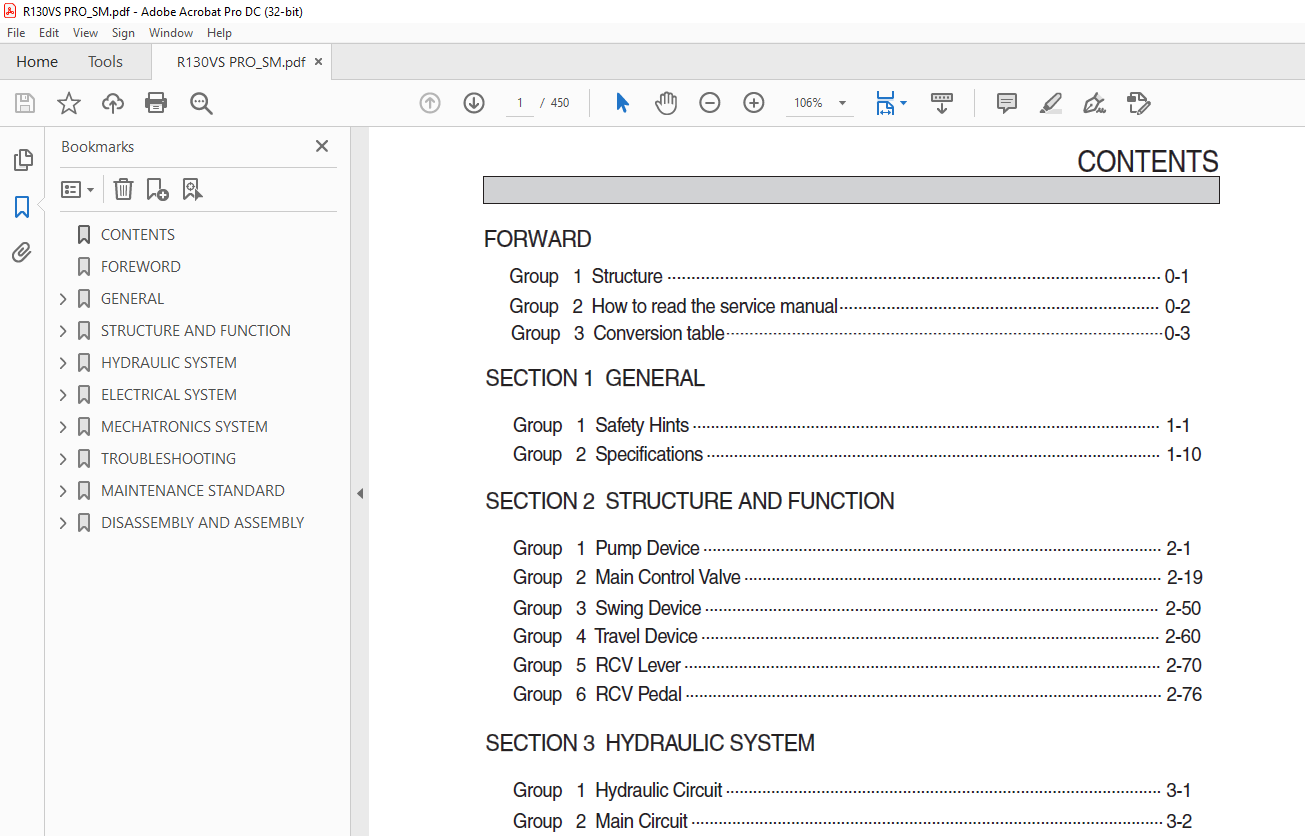The height and width of the screenshot is (836, 1305).
Task: Expand DISASSEMBLY AND ASSEMBLY bookmark
Action: point(63,523)
